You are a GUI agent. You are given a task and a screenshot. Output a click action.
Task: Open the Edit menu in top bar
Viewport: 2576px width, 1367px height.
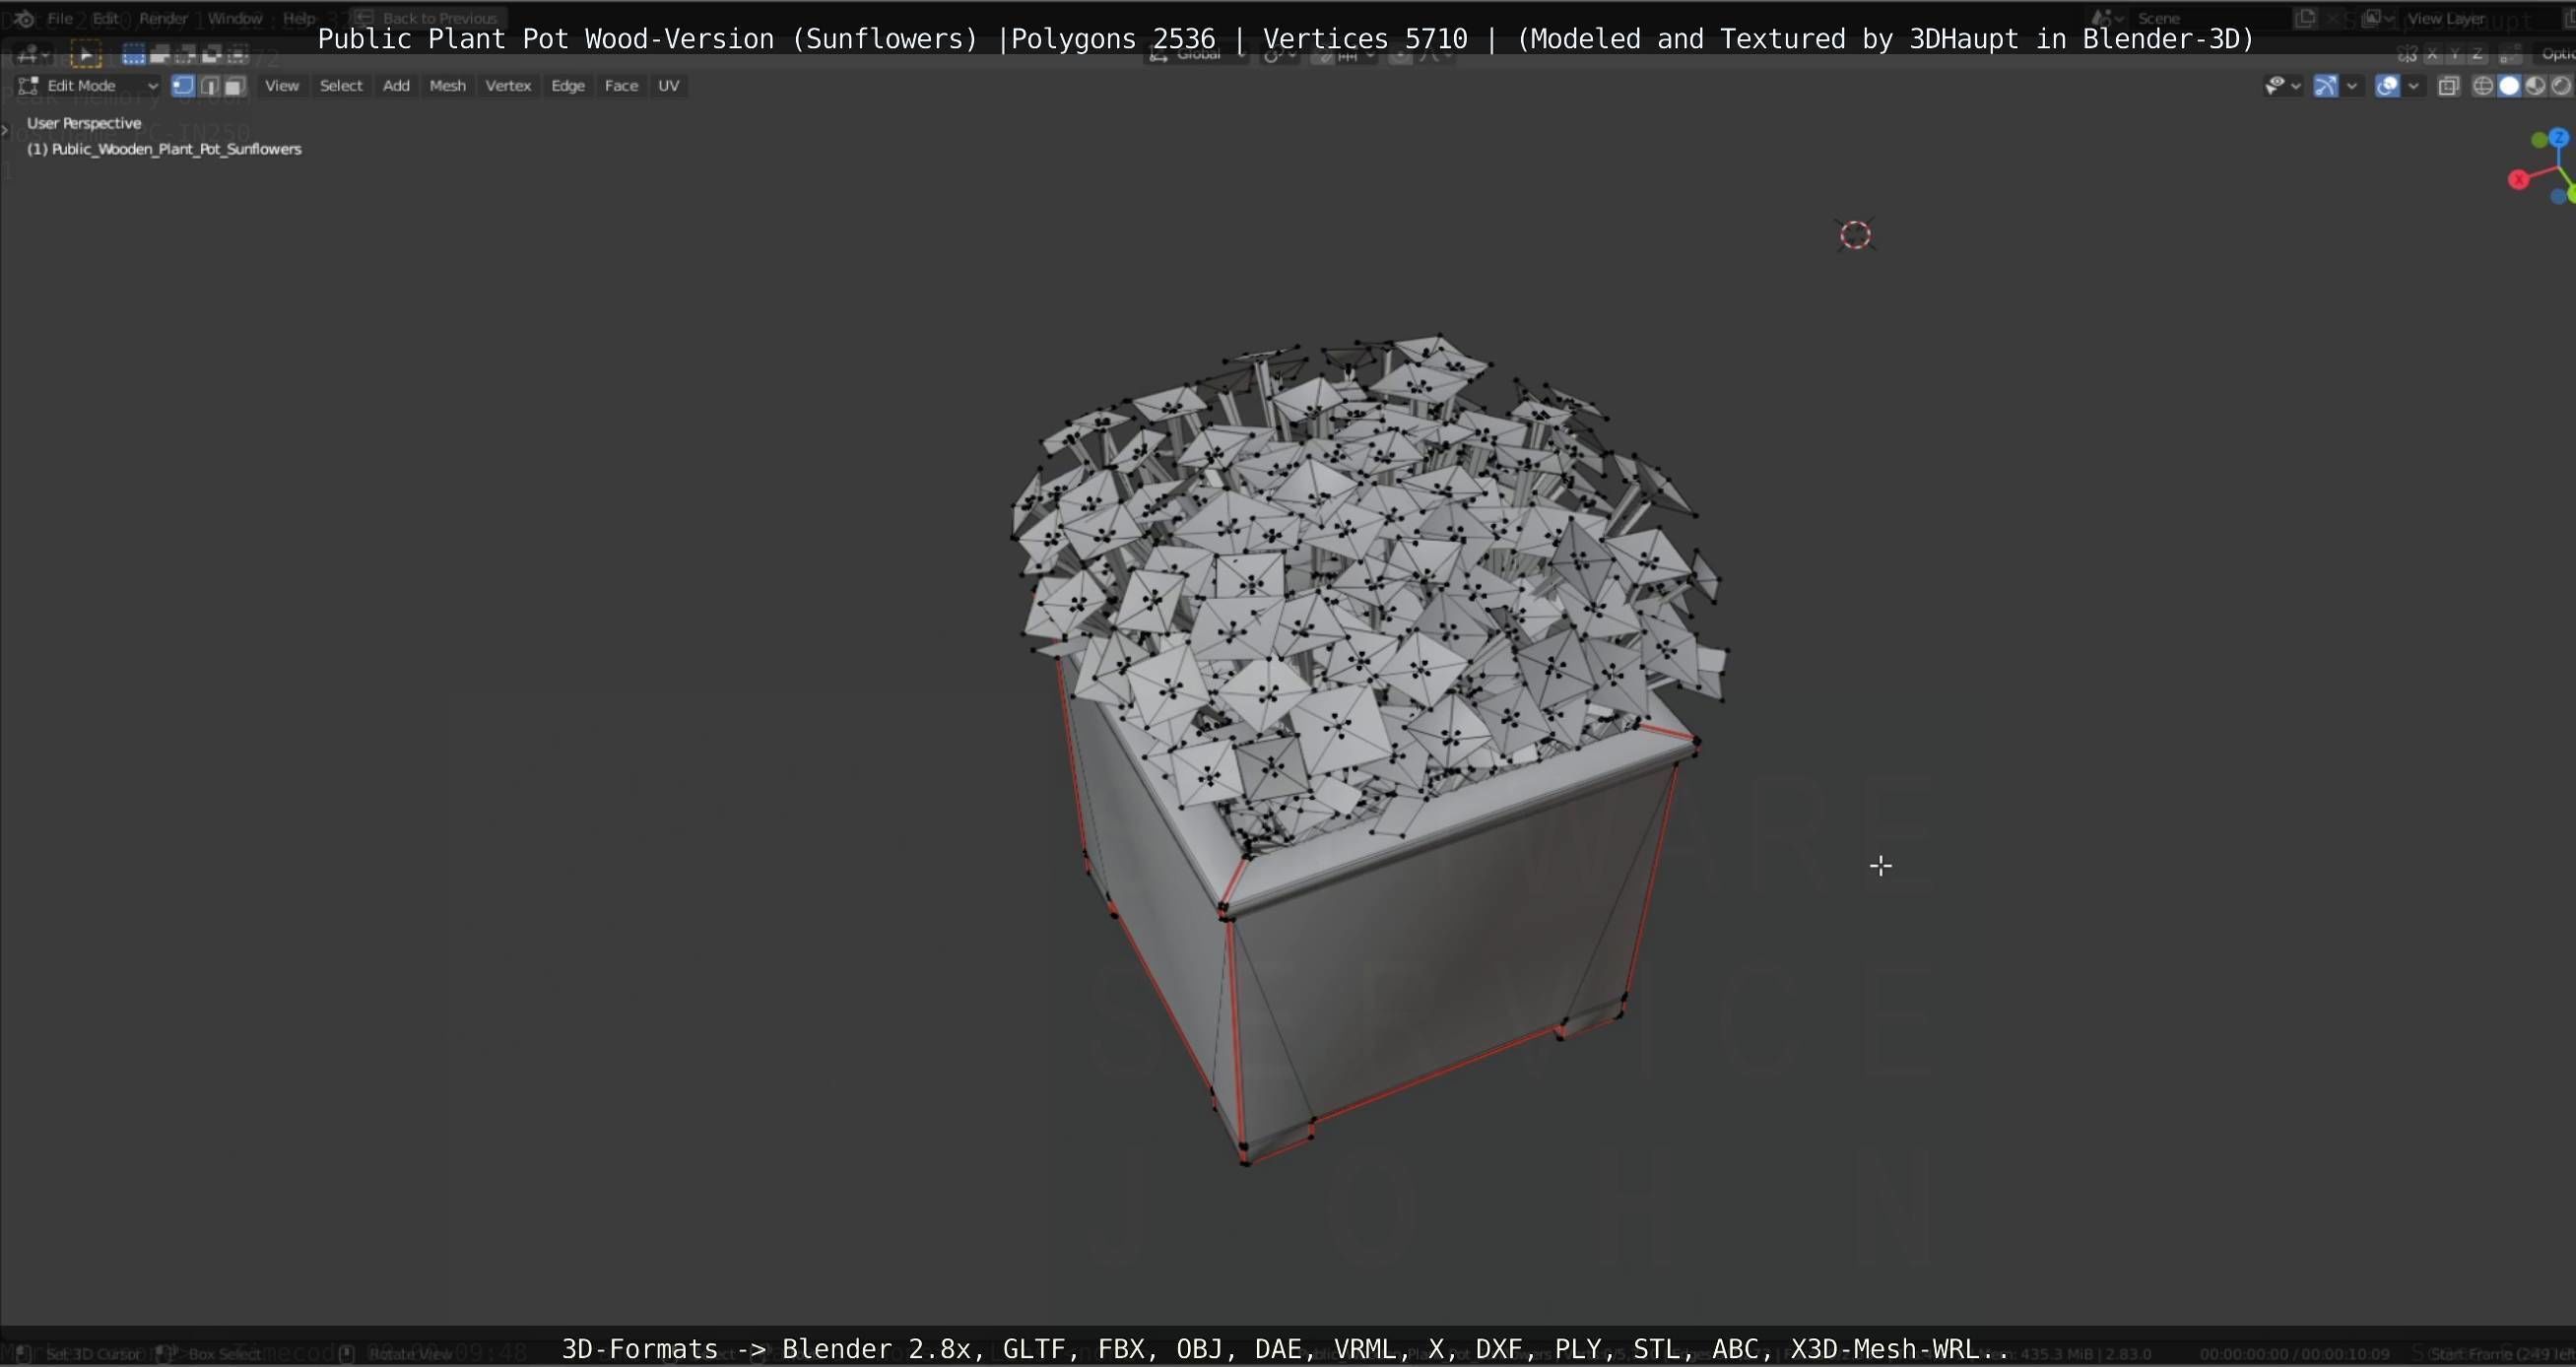(105, 18)
